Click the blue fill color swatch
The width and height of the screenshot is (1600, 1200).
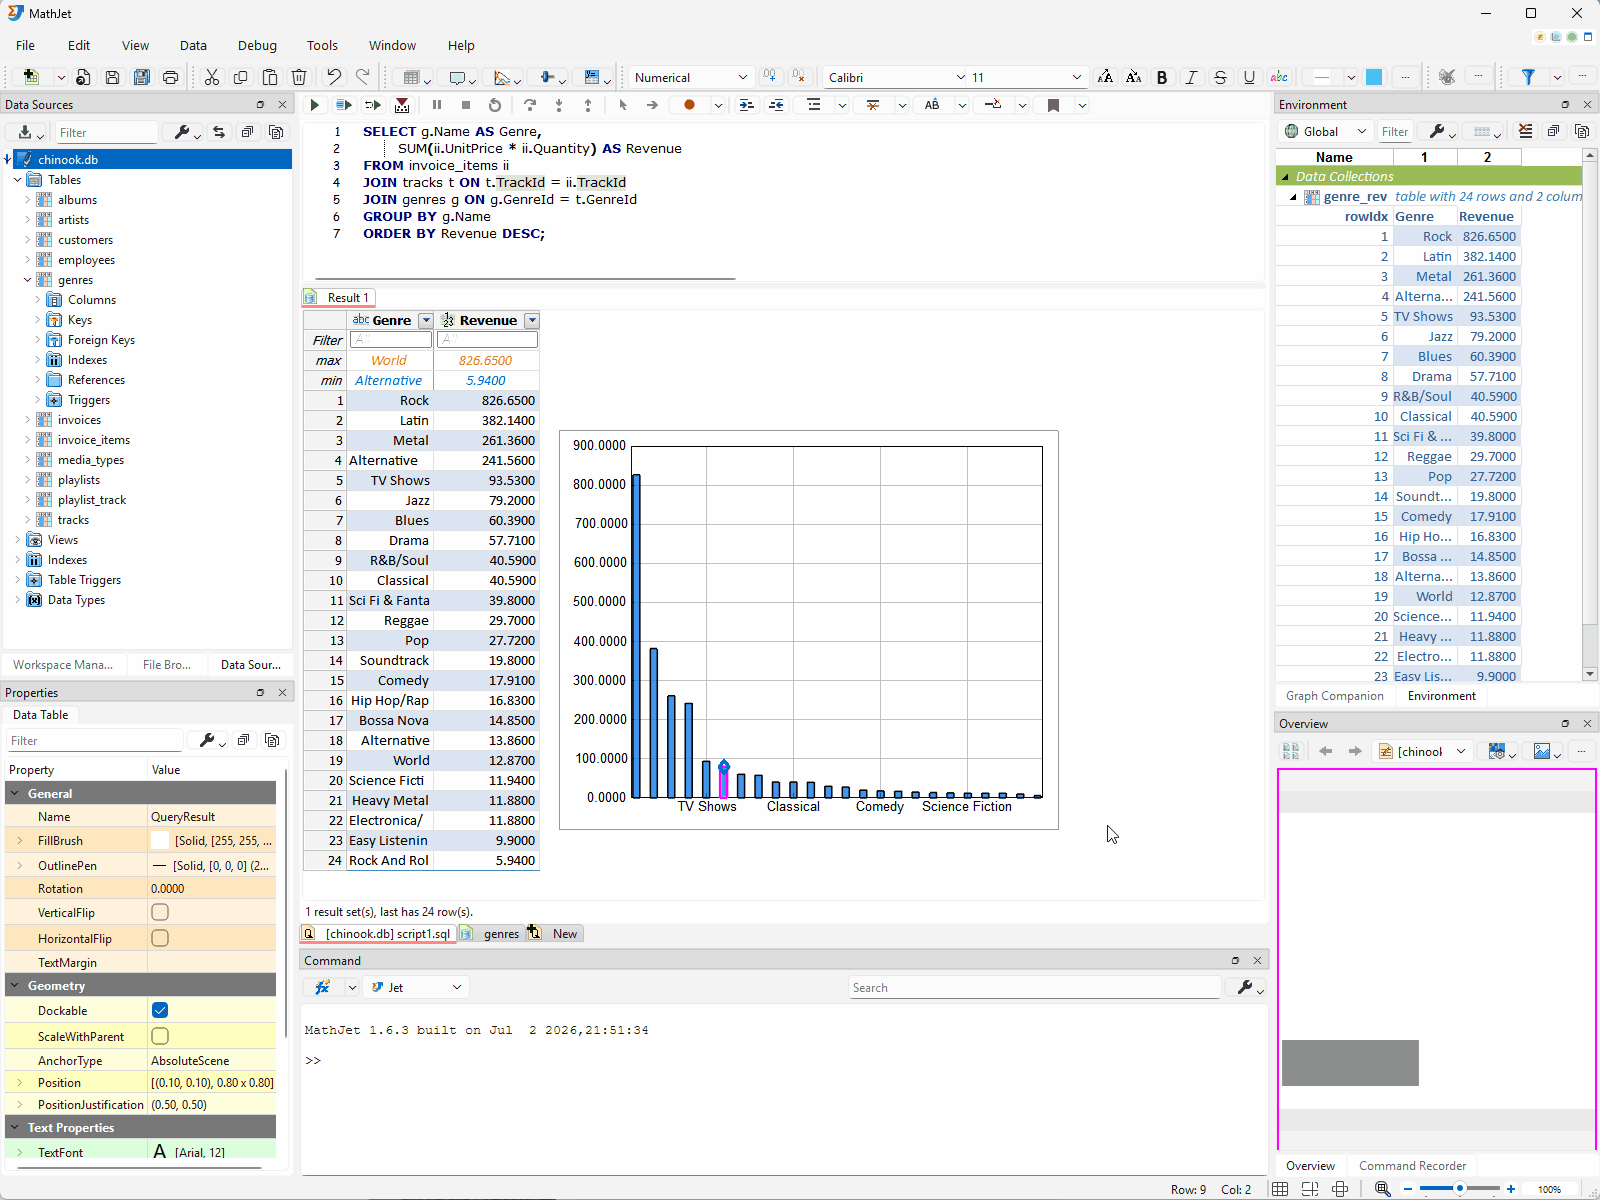click(x=1374, y=77)
